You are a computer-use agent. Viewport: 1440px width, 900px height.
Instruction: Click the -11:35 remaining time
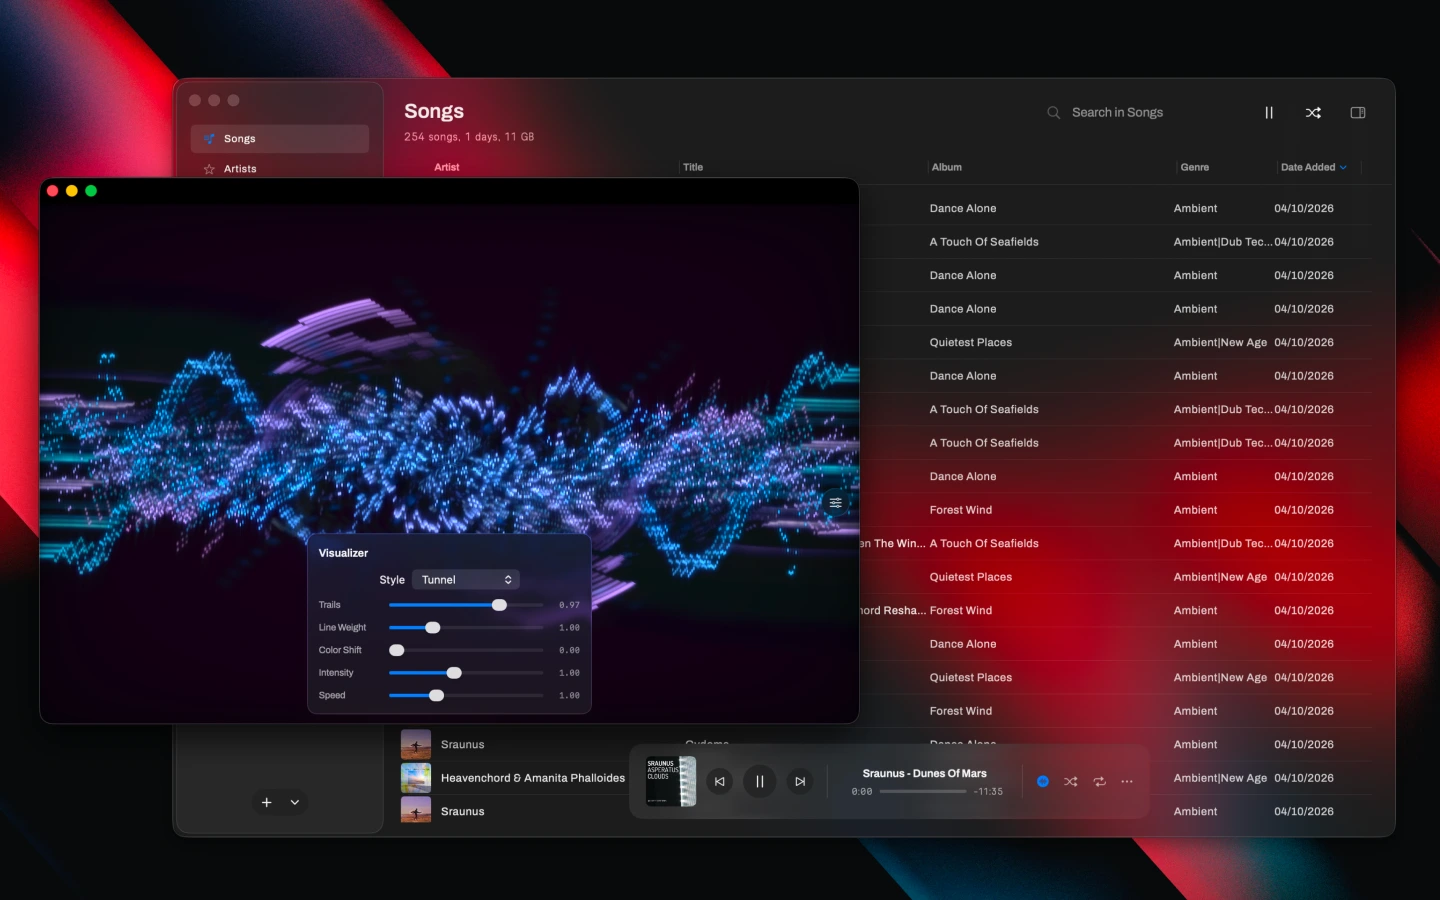coord(988,791)
